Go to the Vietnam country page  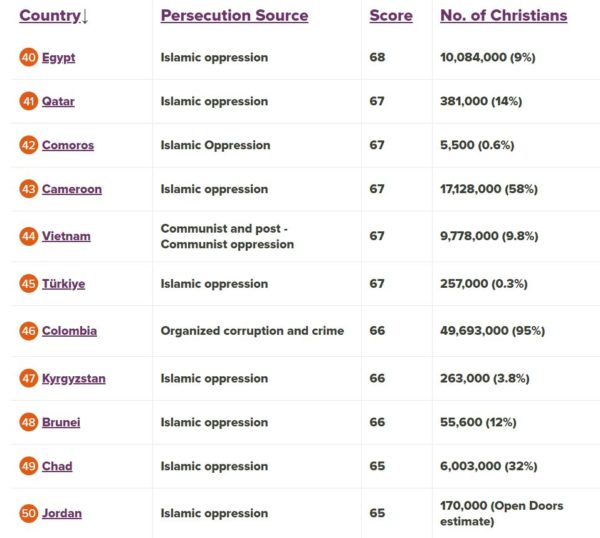click(x=66, y=237)
